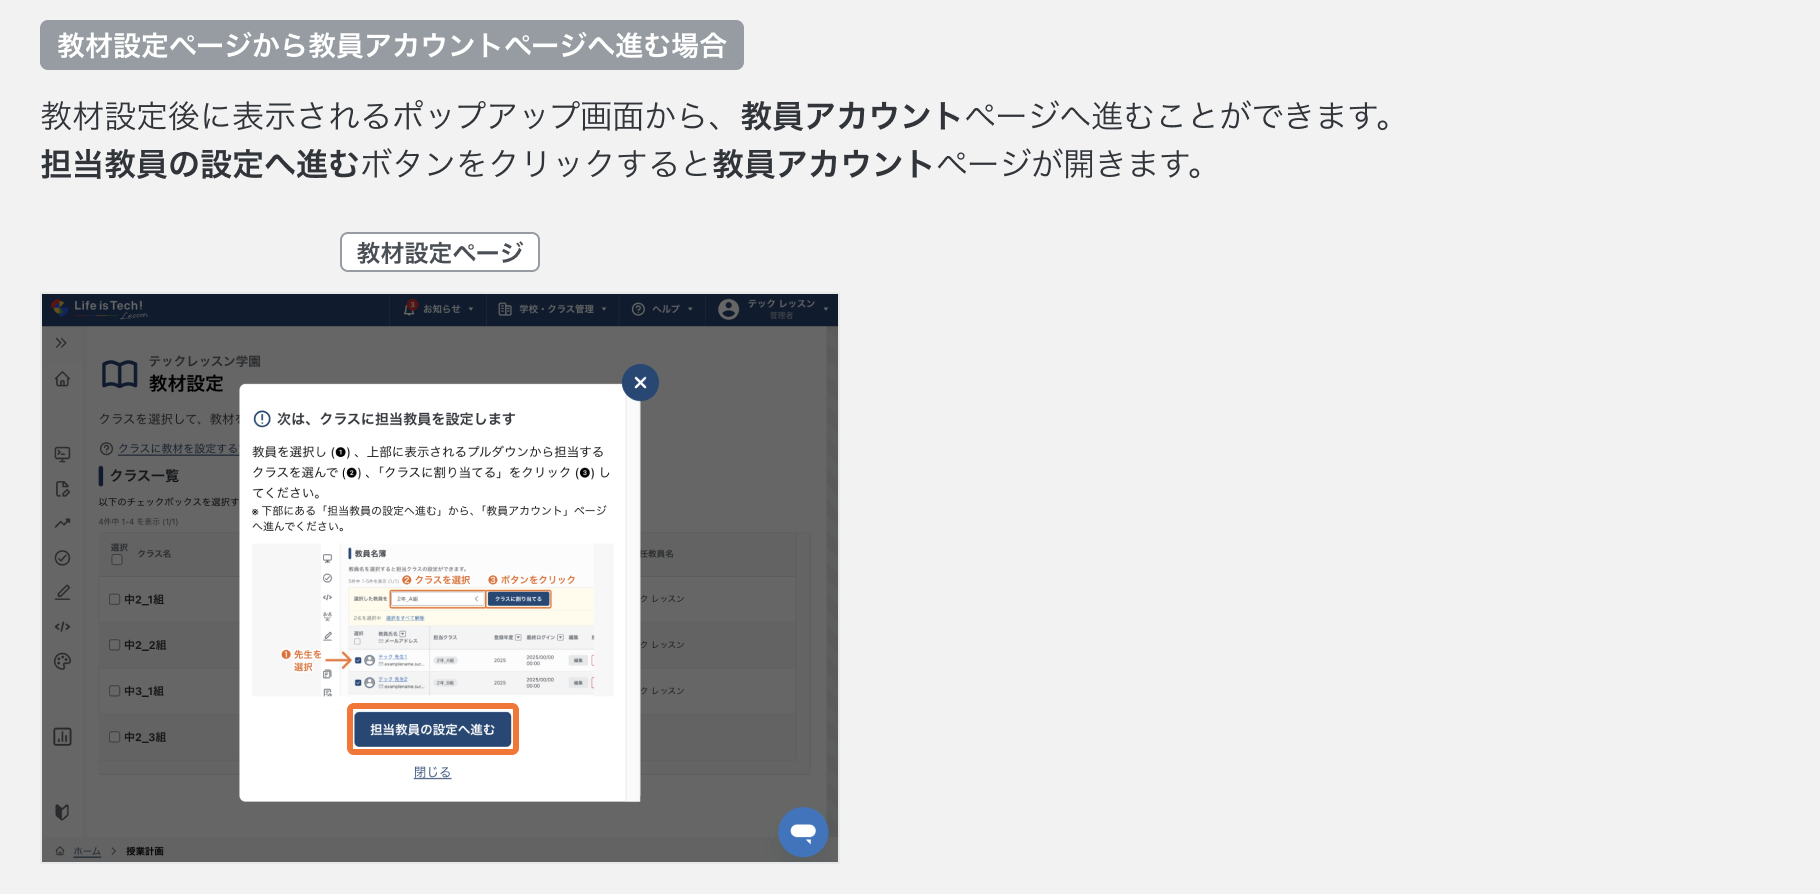Click the Life is Tech! Lesson logo
Screen dimensions: 1820x894
(x=100, y=309)
